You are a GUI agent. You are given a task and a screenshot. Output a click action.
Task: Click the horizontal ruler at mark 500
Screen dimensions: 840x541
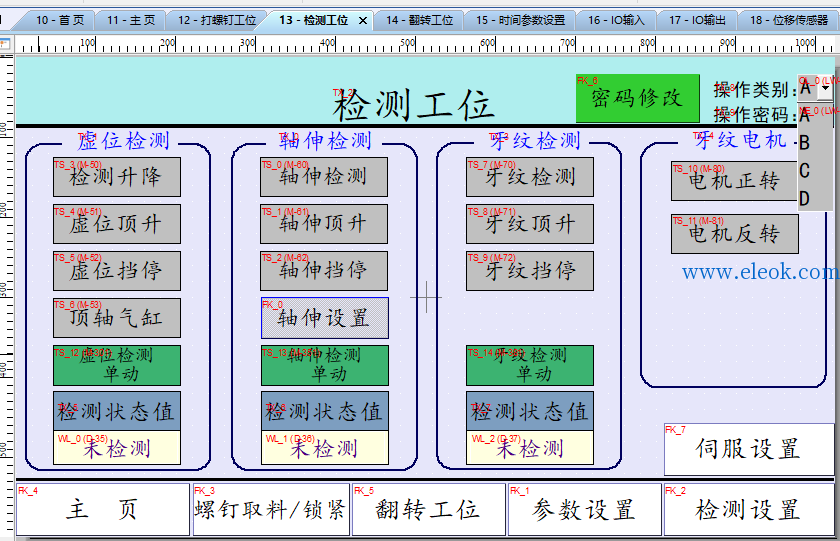pos(408,45)
